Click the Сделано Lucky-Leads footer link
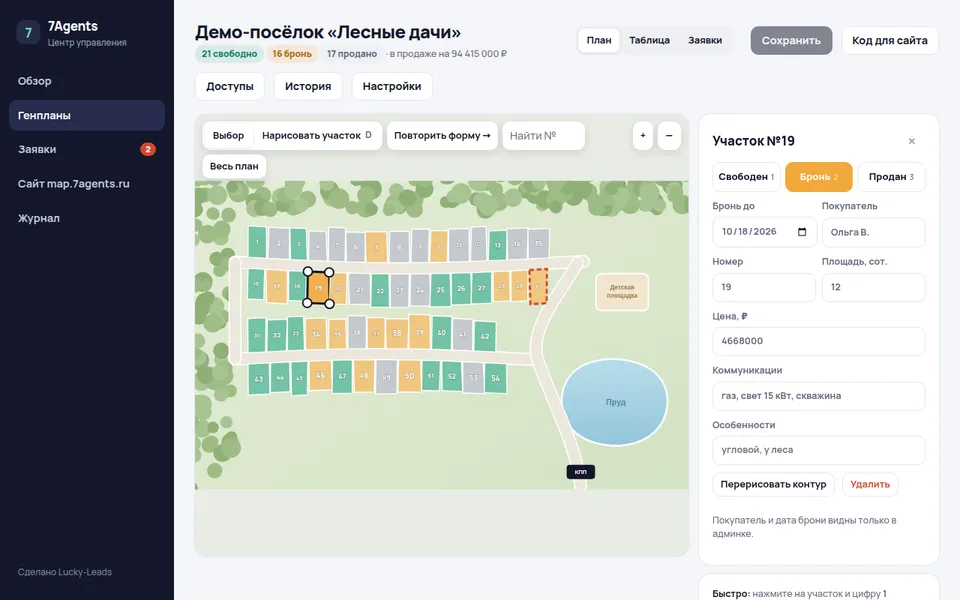This screenshot has height=600, width=960. 65,572
